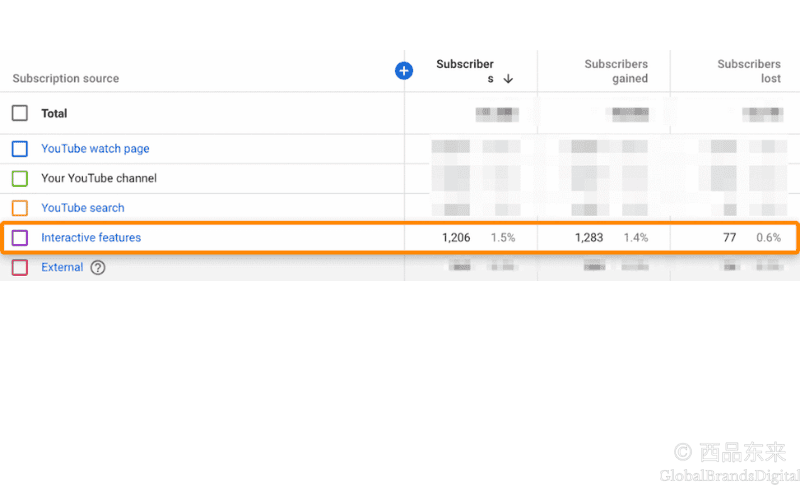
Task: Sort by Subscribers down-arrow icon
Action: click(508, 79)
